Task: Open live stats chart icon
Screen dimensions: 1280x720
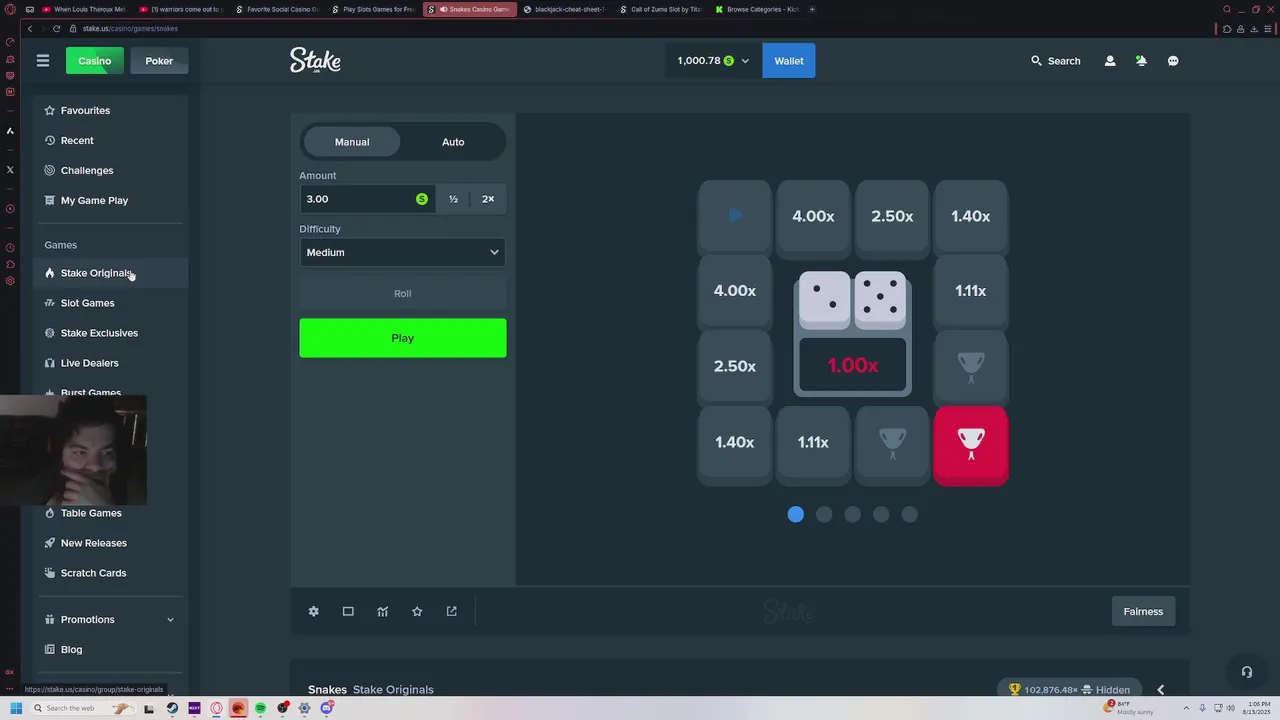Action: [x=382, y=611]
